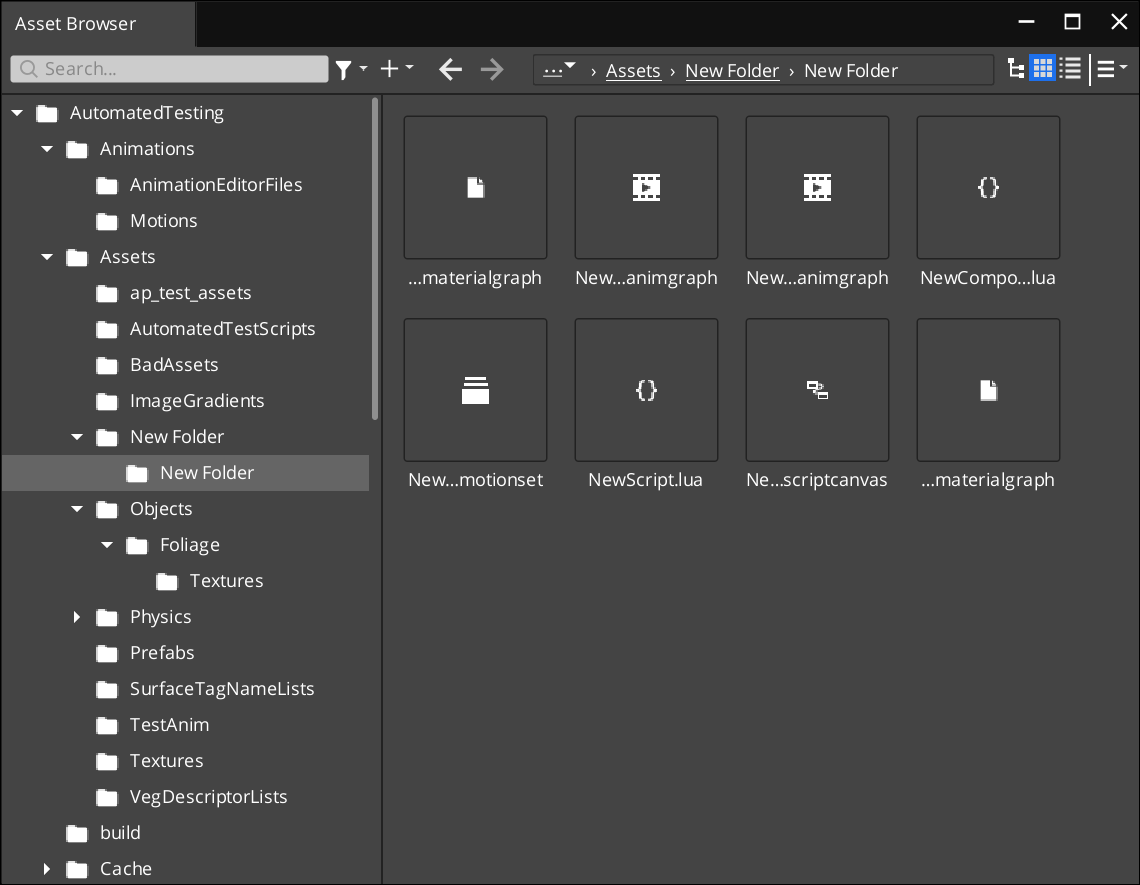Screen dimensions: 1140x885
Task: Click the Asset Browser tab title
Action: coord(75,22)
